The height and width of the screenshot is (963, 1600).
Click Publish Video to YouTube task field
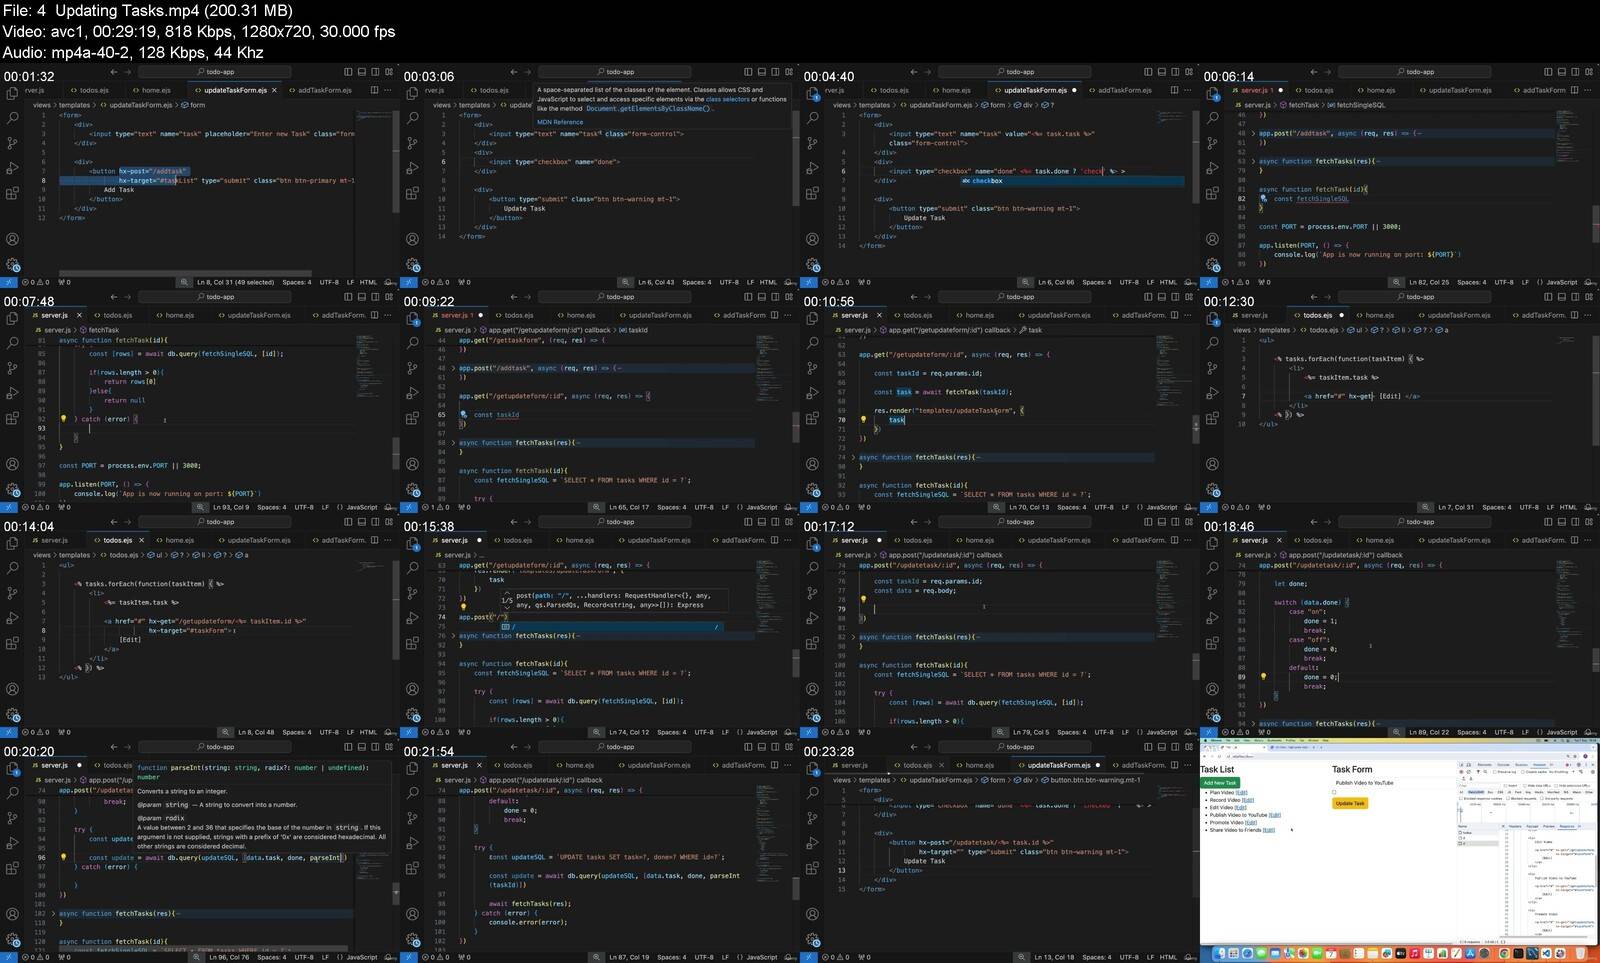[x=1392, y=783]
